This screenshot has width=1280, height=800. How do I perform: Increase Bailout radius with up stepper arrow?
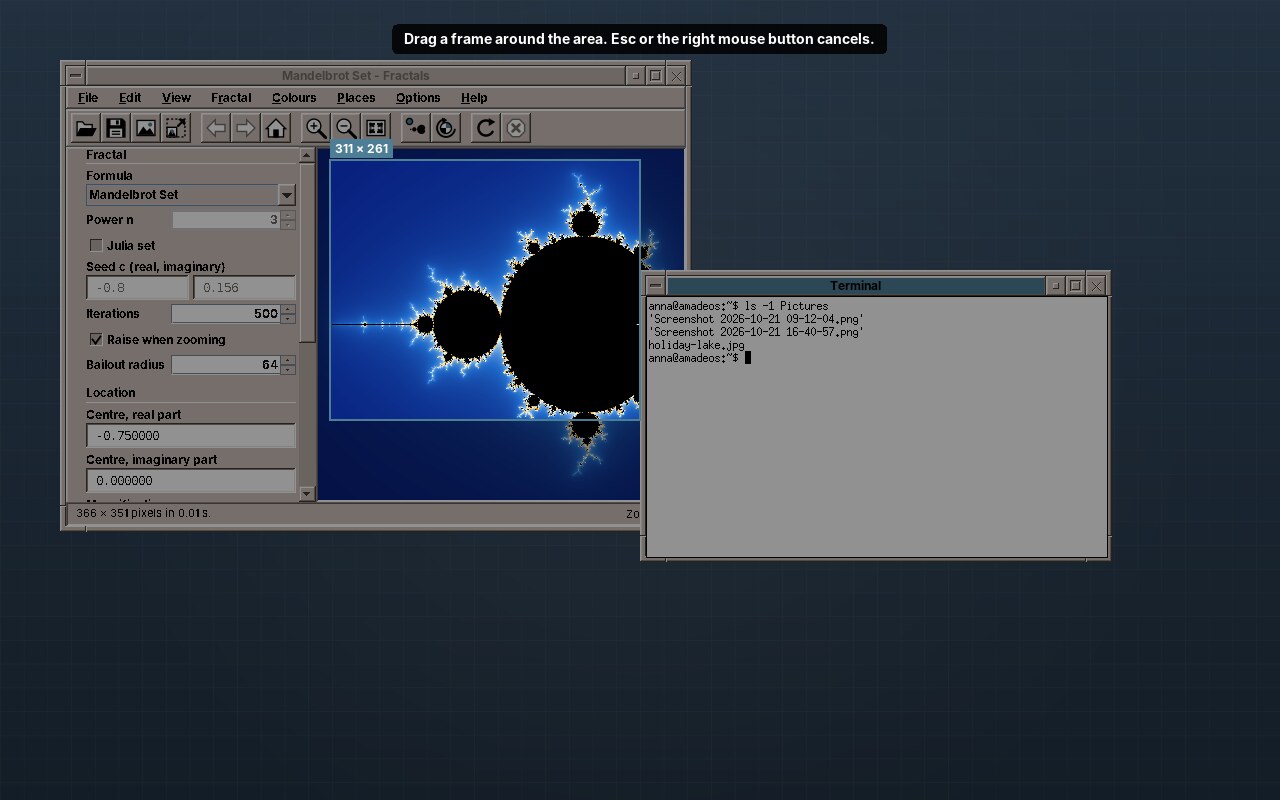pos(288,360)
